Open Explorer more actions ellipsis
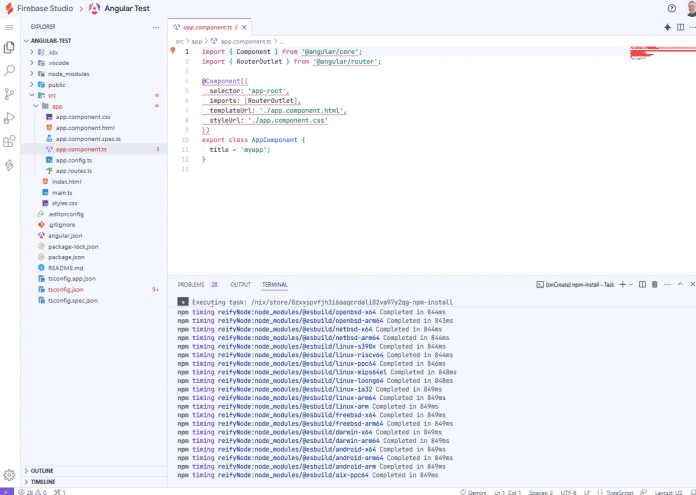Screen dimensions: 696x495 (x=156, y=27)
